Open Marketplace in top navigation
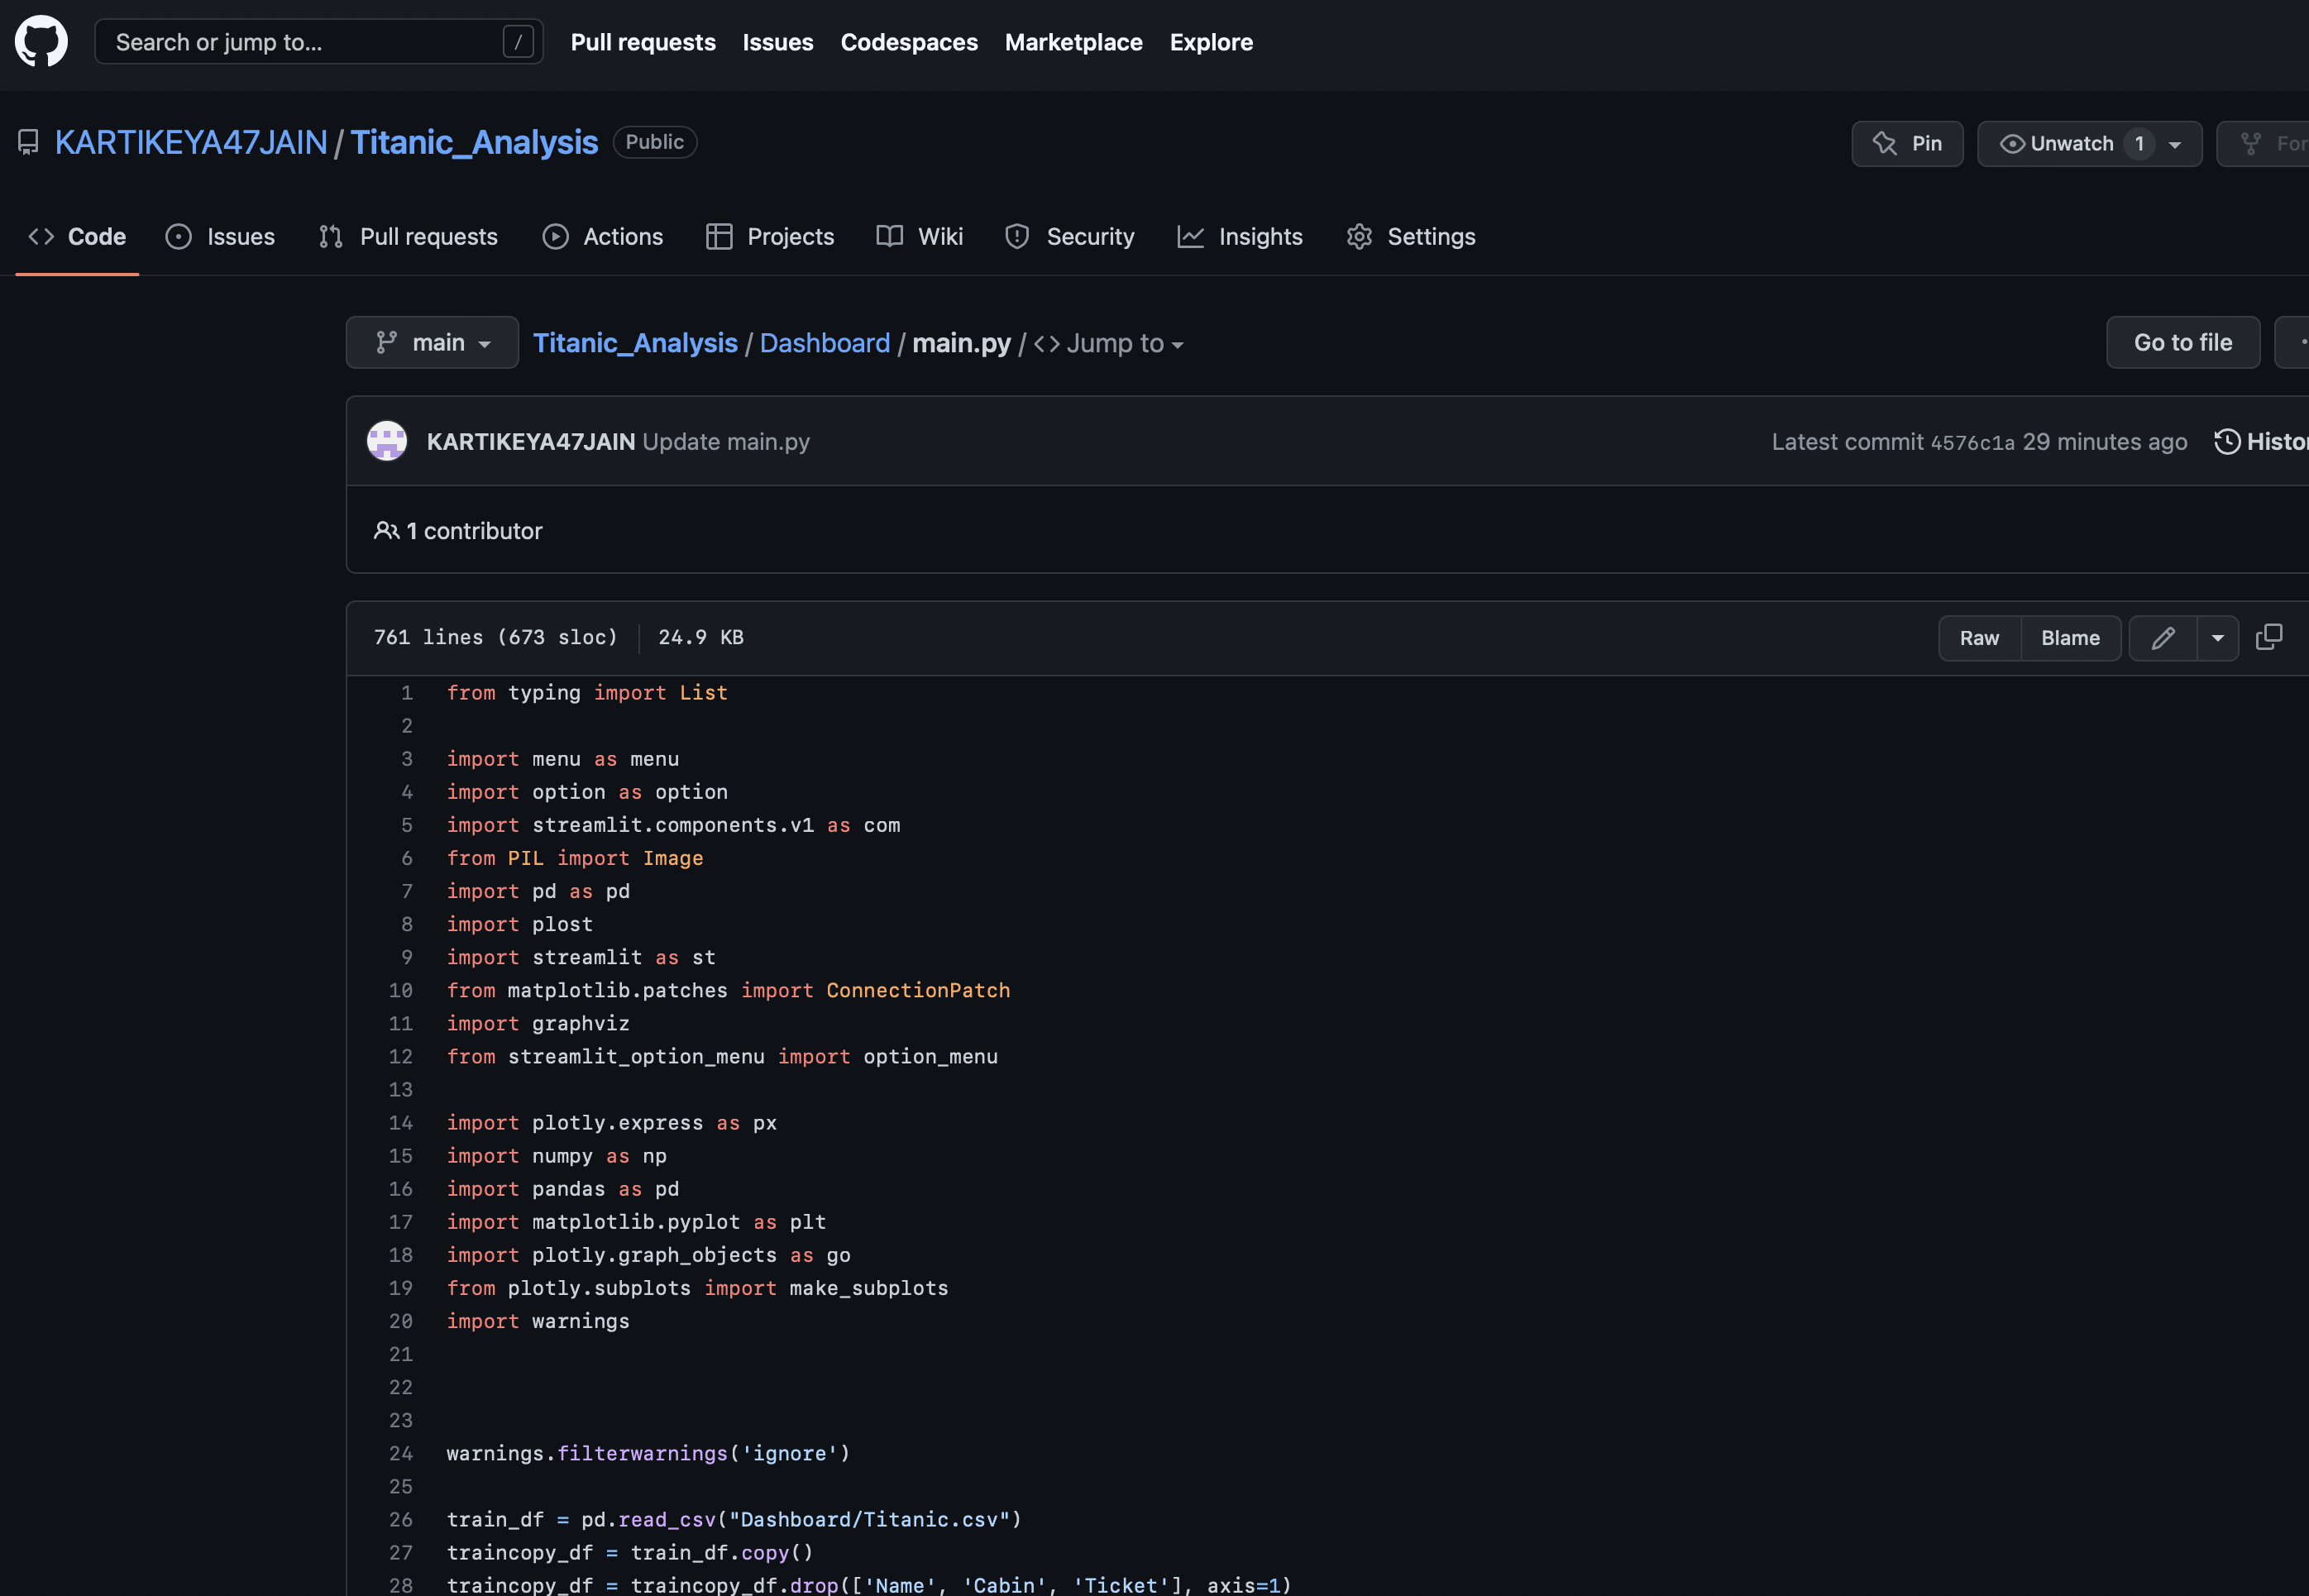This screenshot has width=2309, height=1596. [x=1073, y=42]
